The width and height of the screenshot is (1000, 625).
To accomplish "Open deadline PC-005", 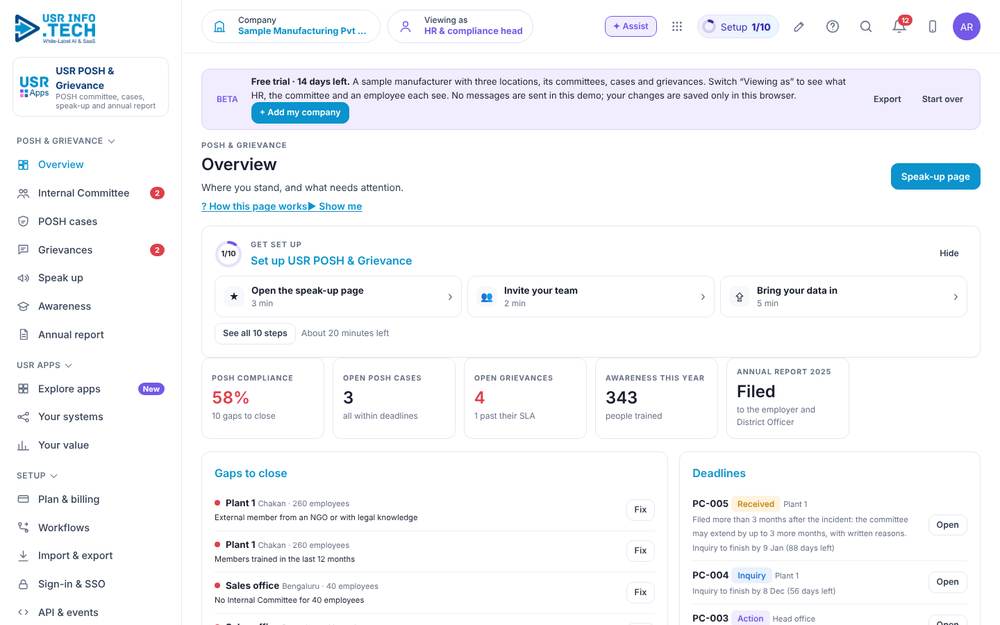I will point(947,525).
